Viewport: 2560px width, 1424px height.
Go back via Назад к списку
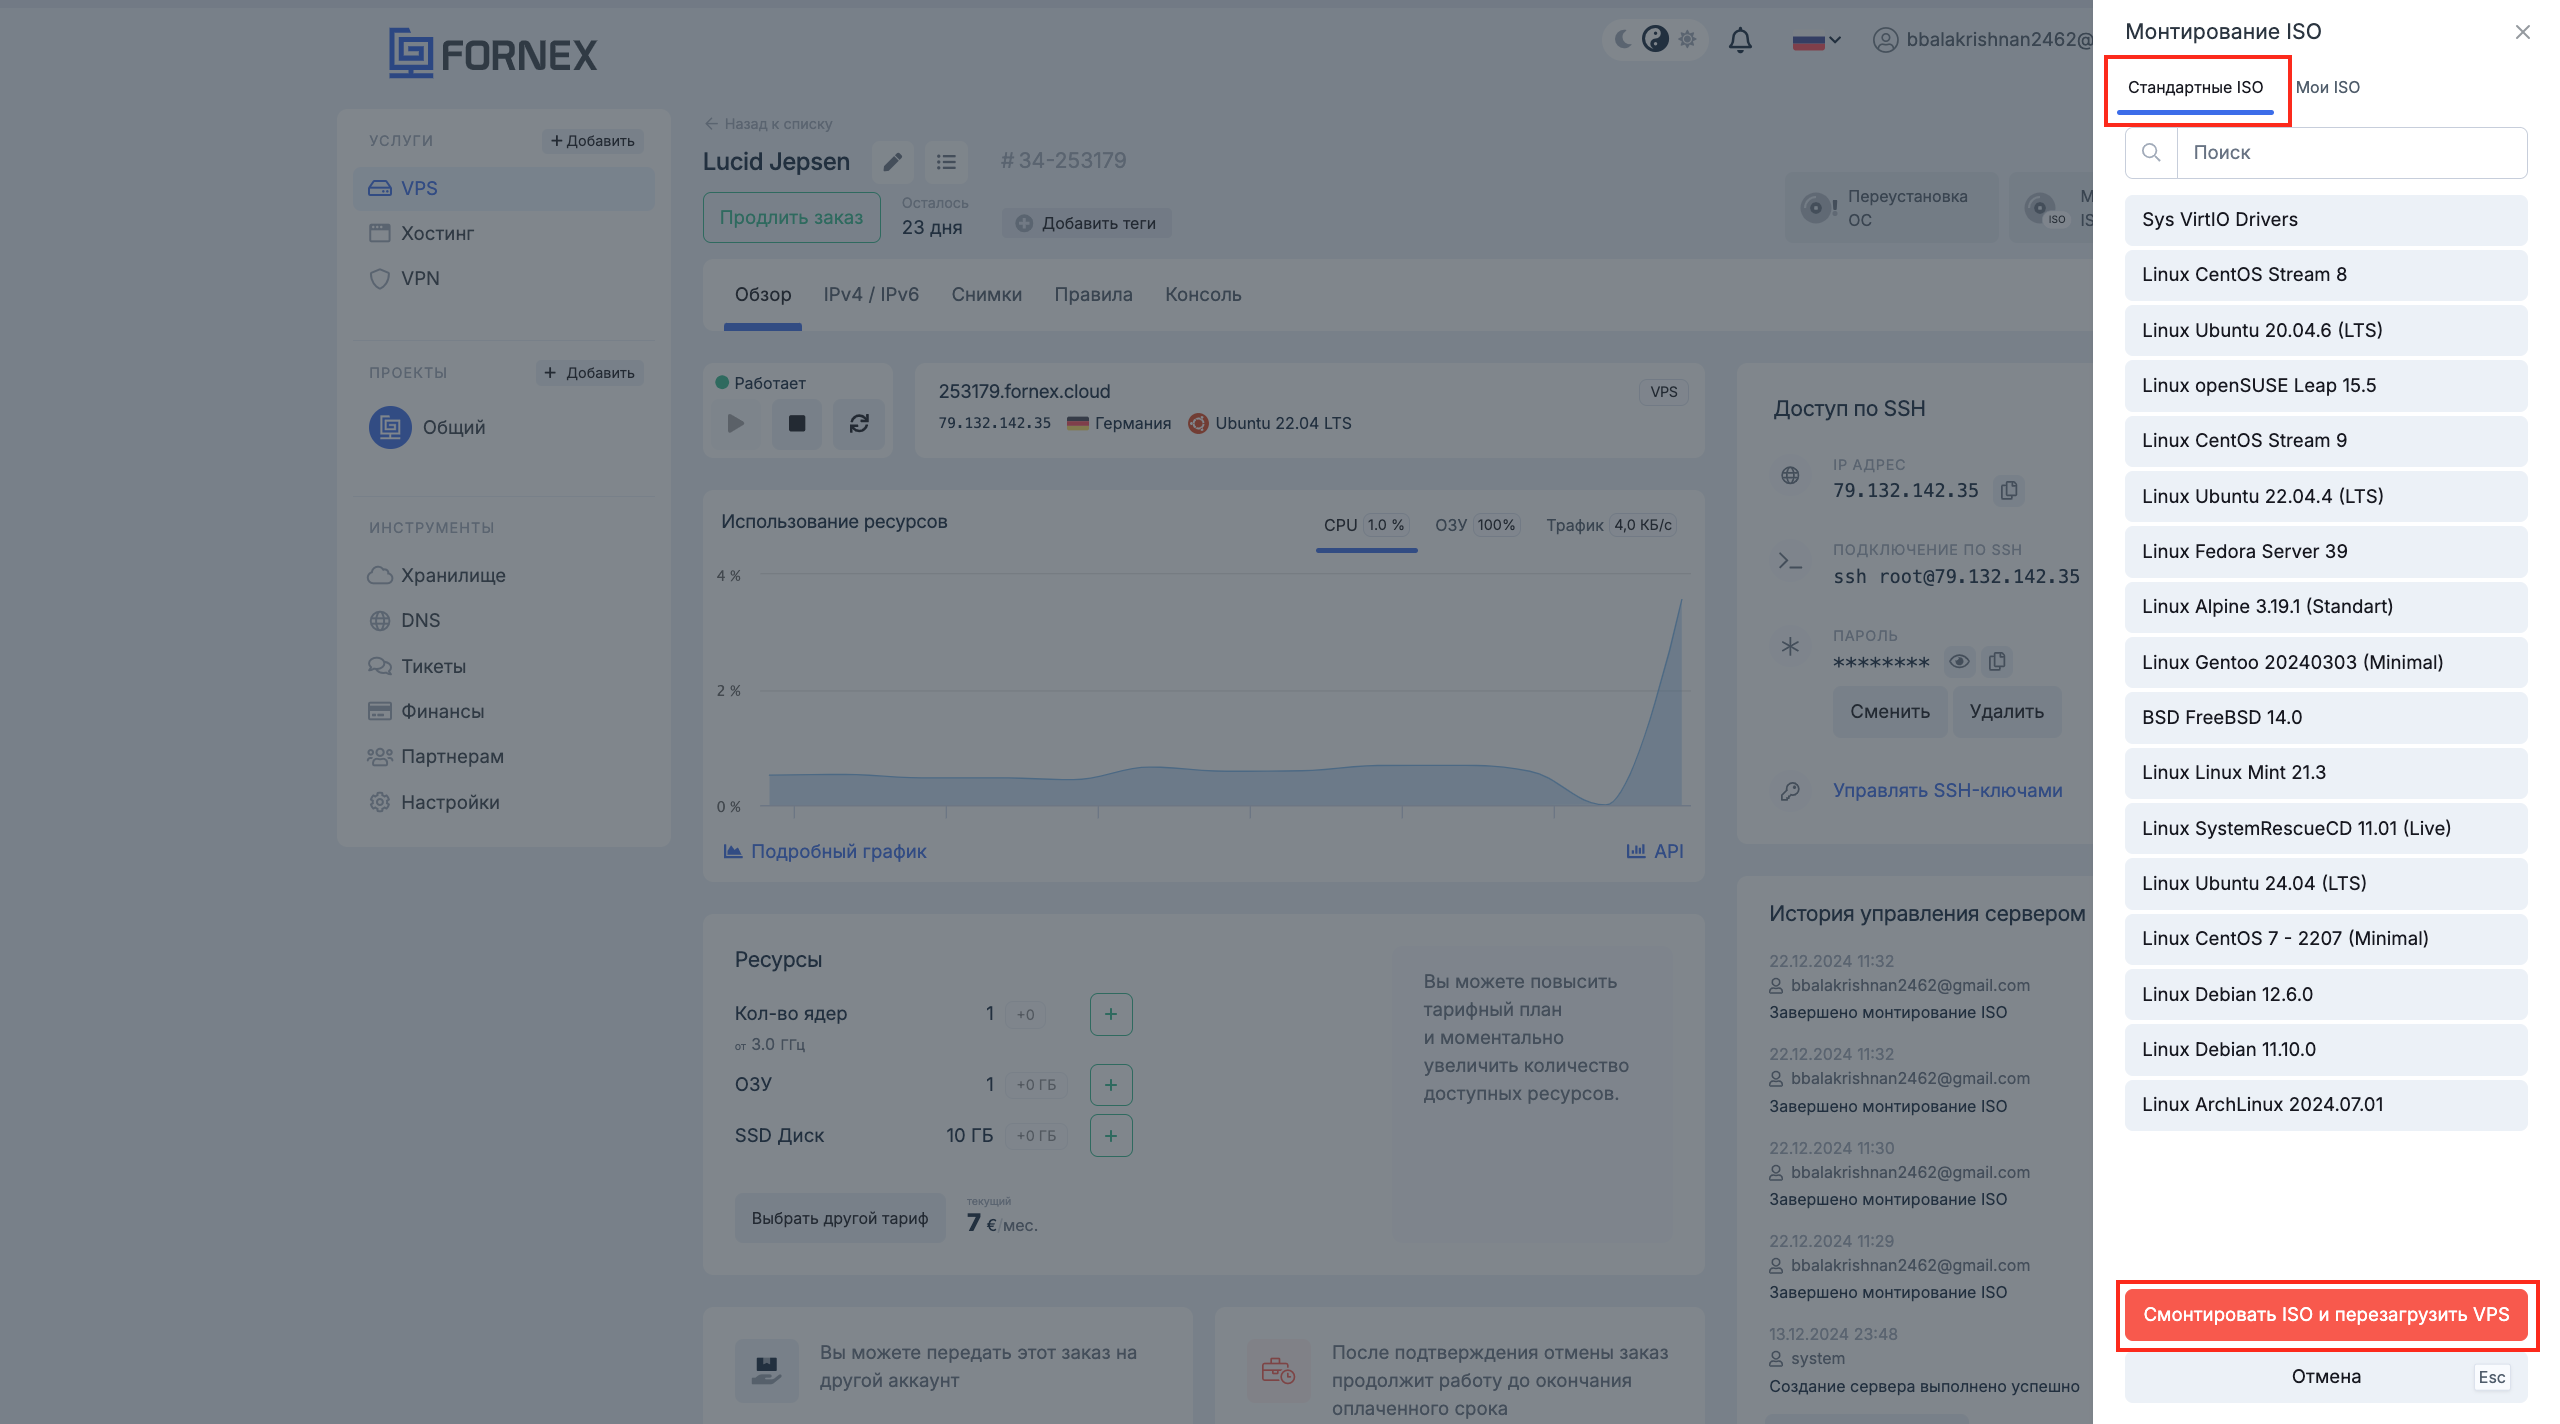click(x=768, y=124)
